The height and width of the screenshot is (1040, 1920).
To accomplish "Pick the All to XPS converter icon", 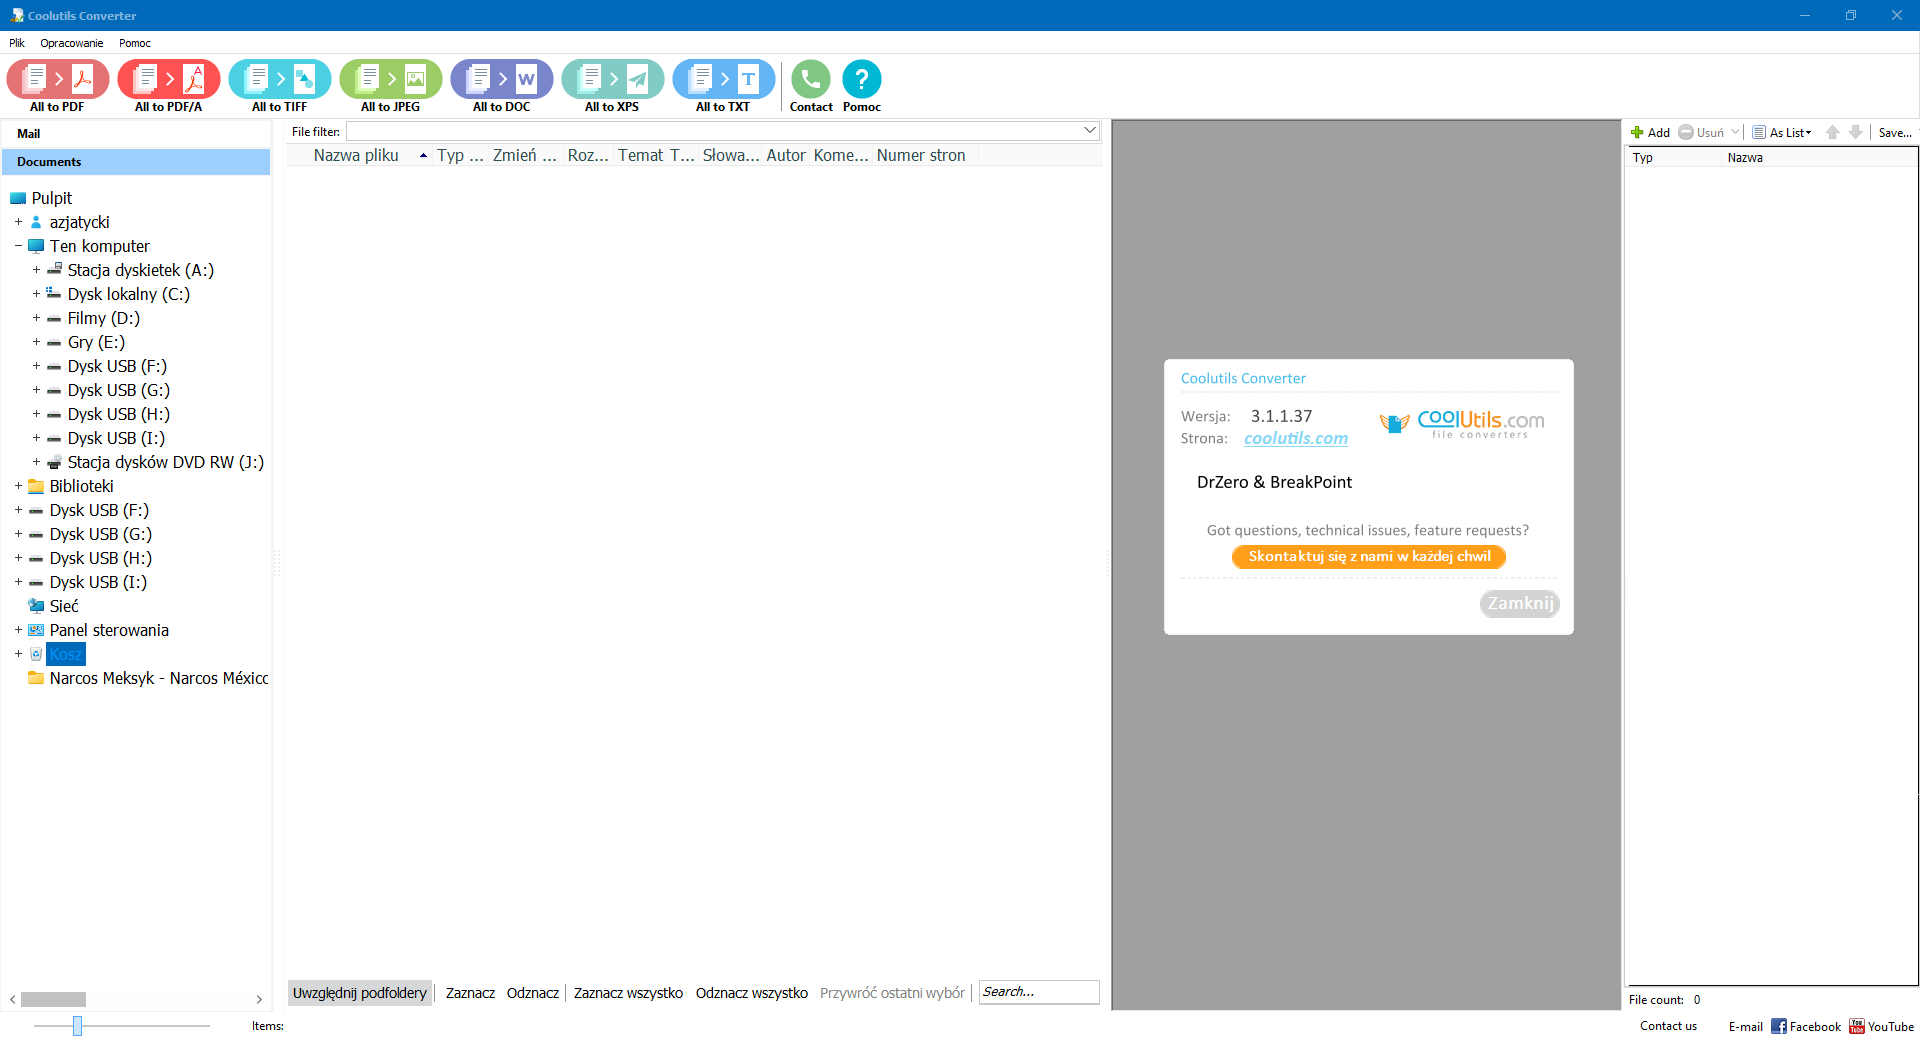I will pos(613,79).
